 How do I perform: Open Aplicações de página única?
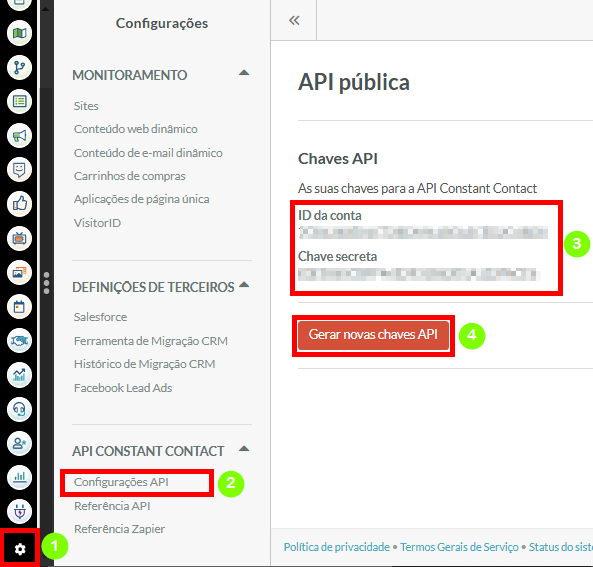point(141,199)
